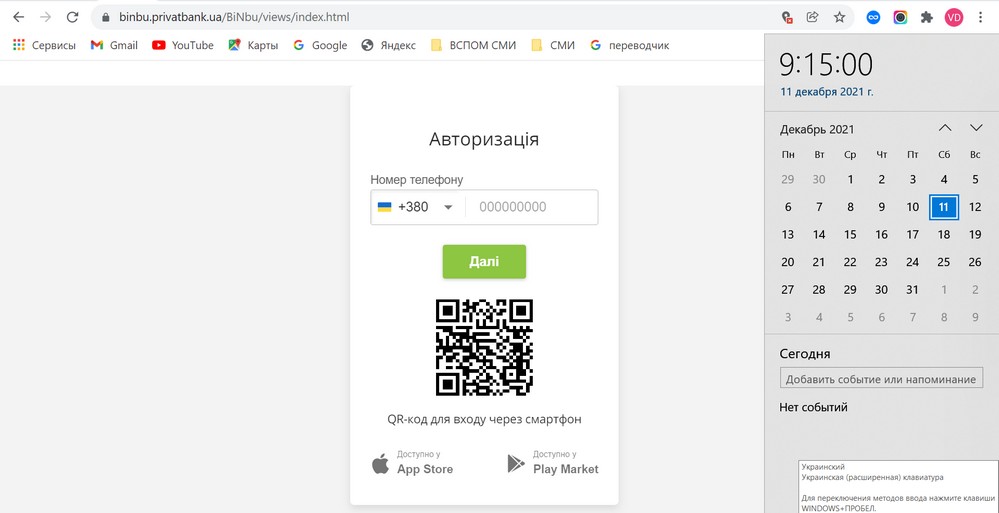
Task: Click the 9:15:00 clock display
Action: pyautogui.click(x=826, y=65)
